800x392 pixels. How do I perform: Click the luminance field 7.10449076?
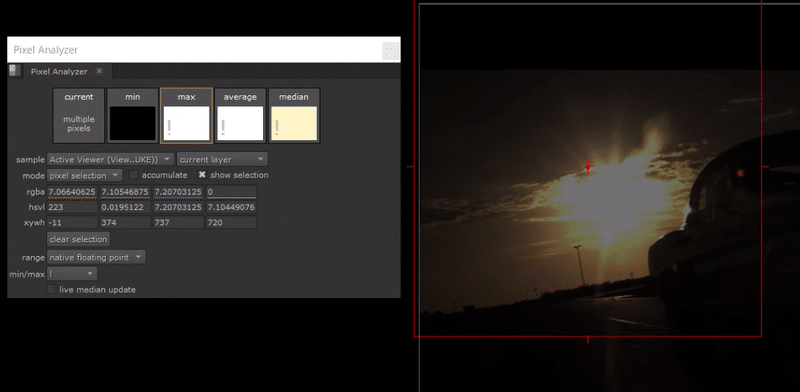coord(232,207)
